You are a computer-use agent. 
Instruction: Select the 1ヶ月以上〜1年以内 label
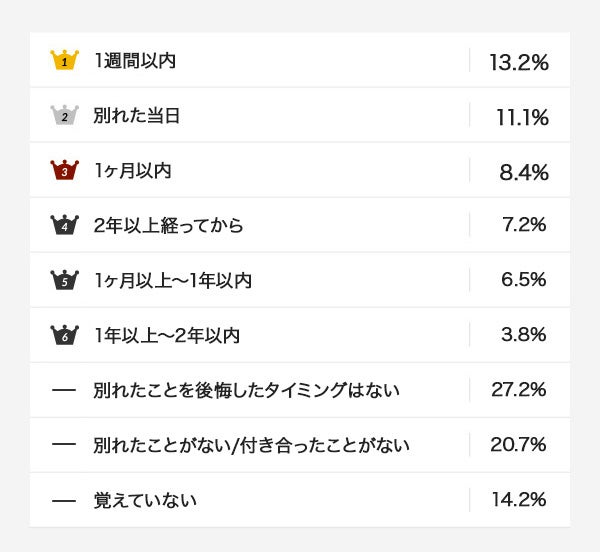[172, 280]
